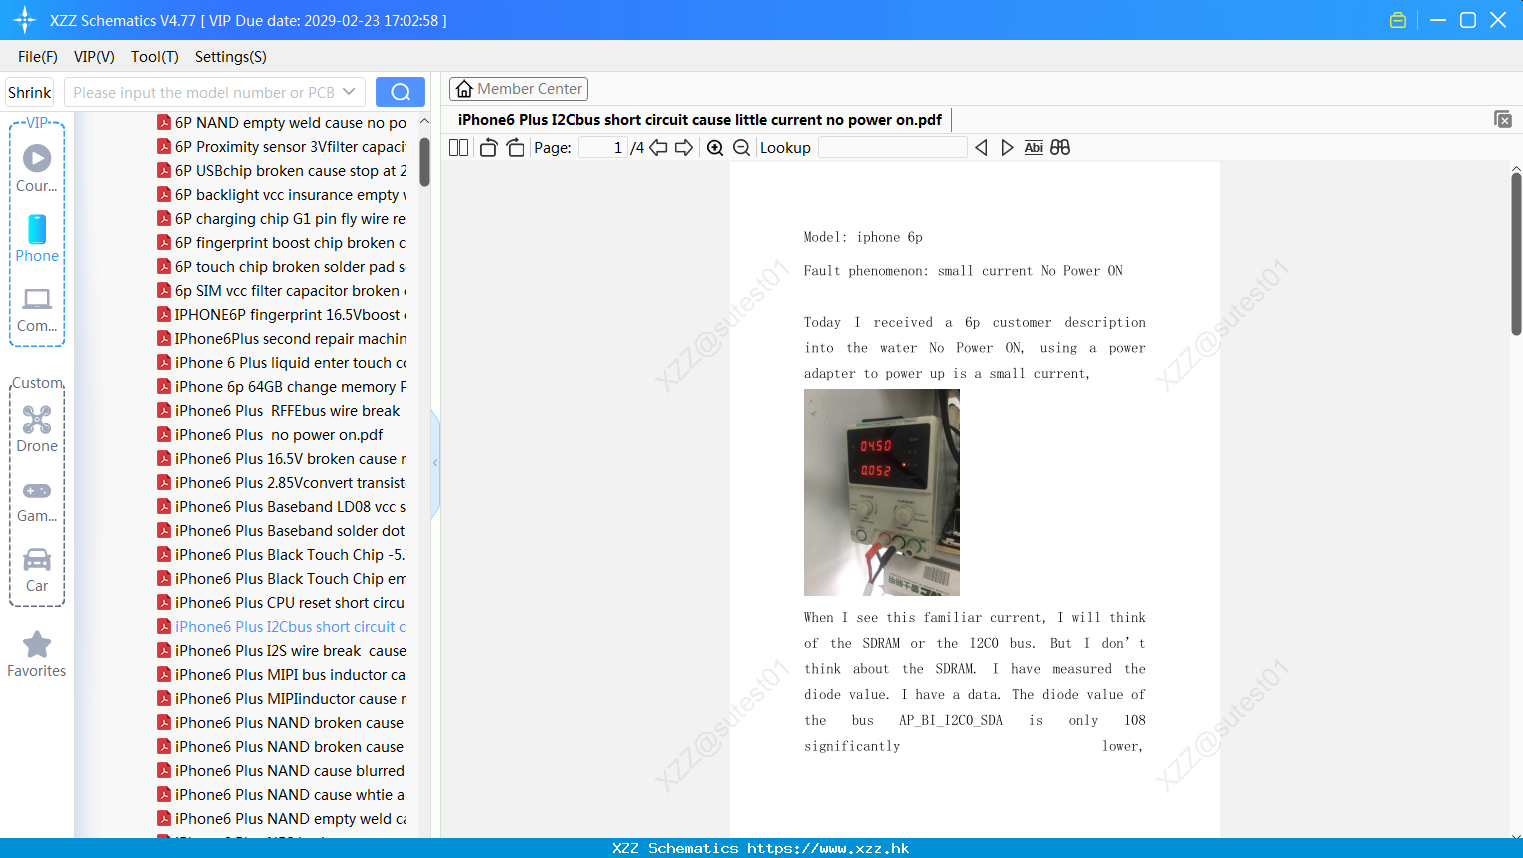Click the Lookup text field
The width and height of the screenshot is (1523, 858).
(893, 147)
